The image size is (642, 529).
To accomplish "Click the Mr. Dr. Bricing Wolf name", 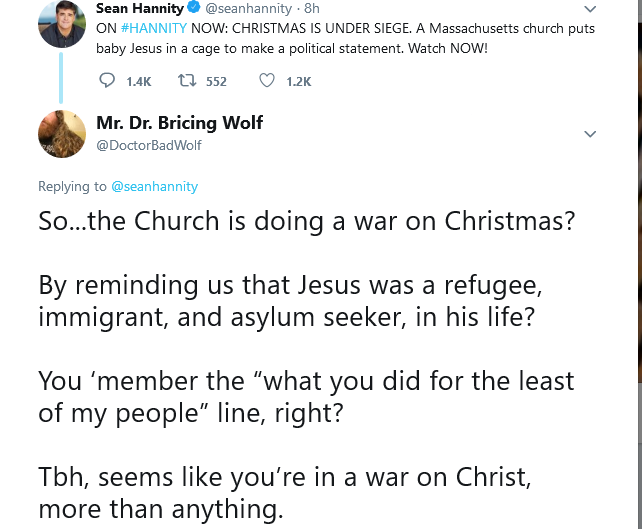I will pyautogui.click(x=180, y=123).
